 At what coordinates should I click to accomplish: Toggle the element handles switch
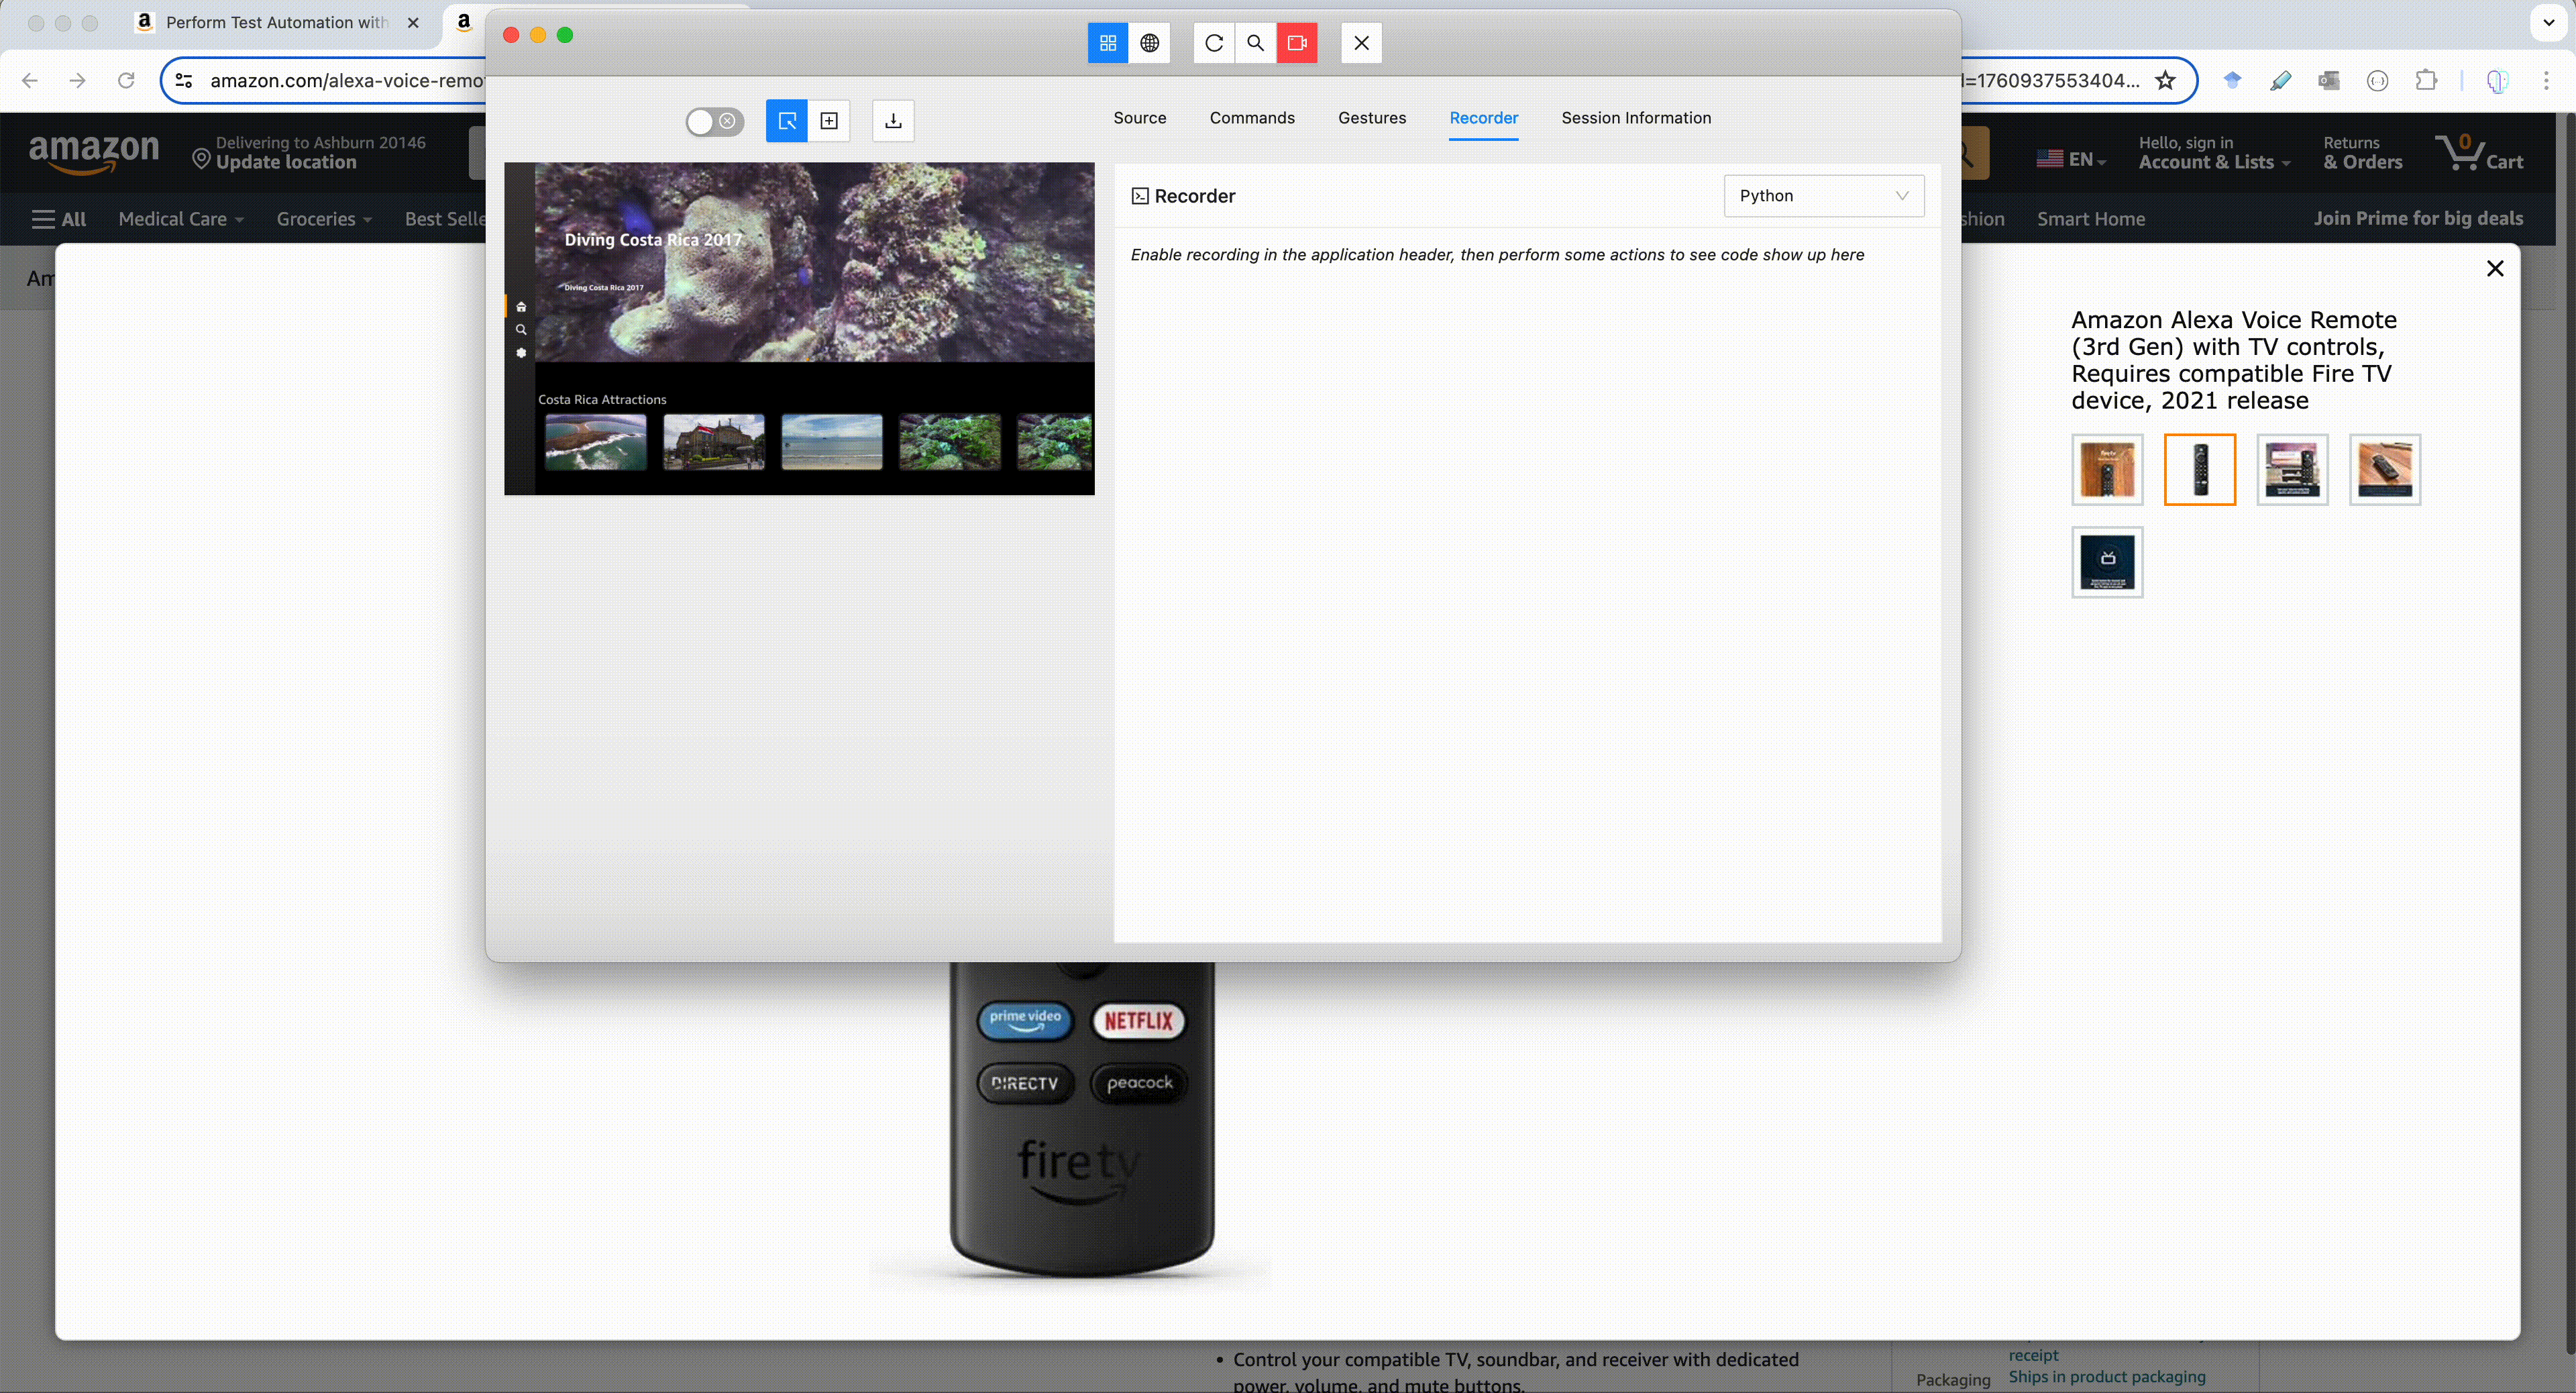click(714, 121)
